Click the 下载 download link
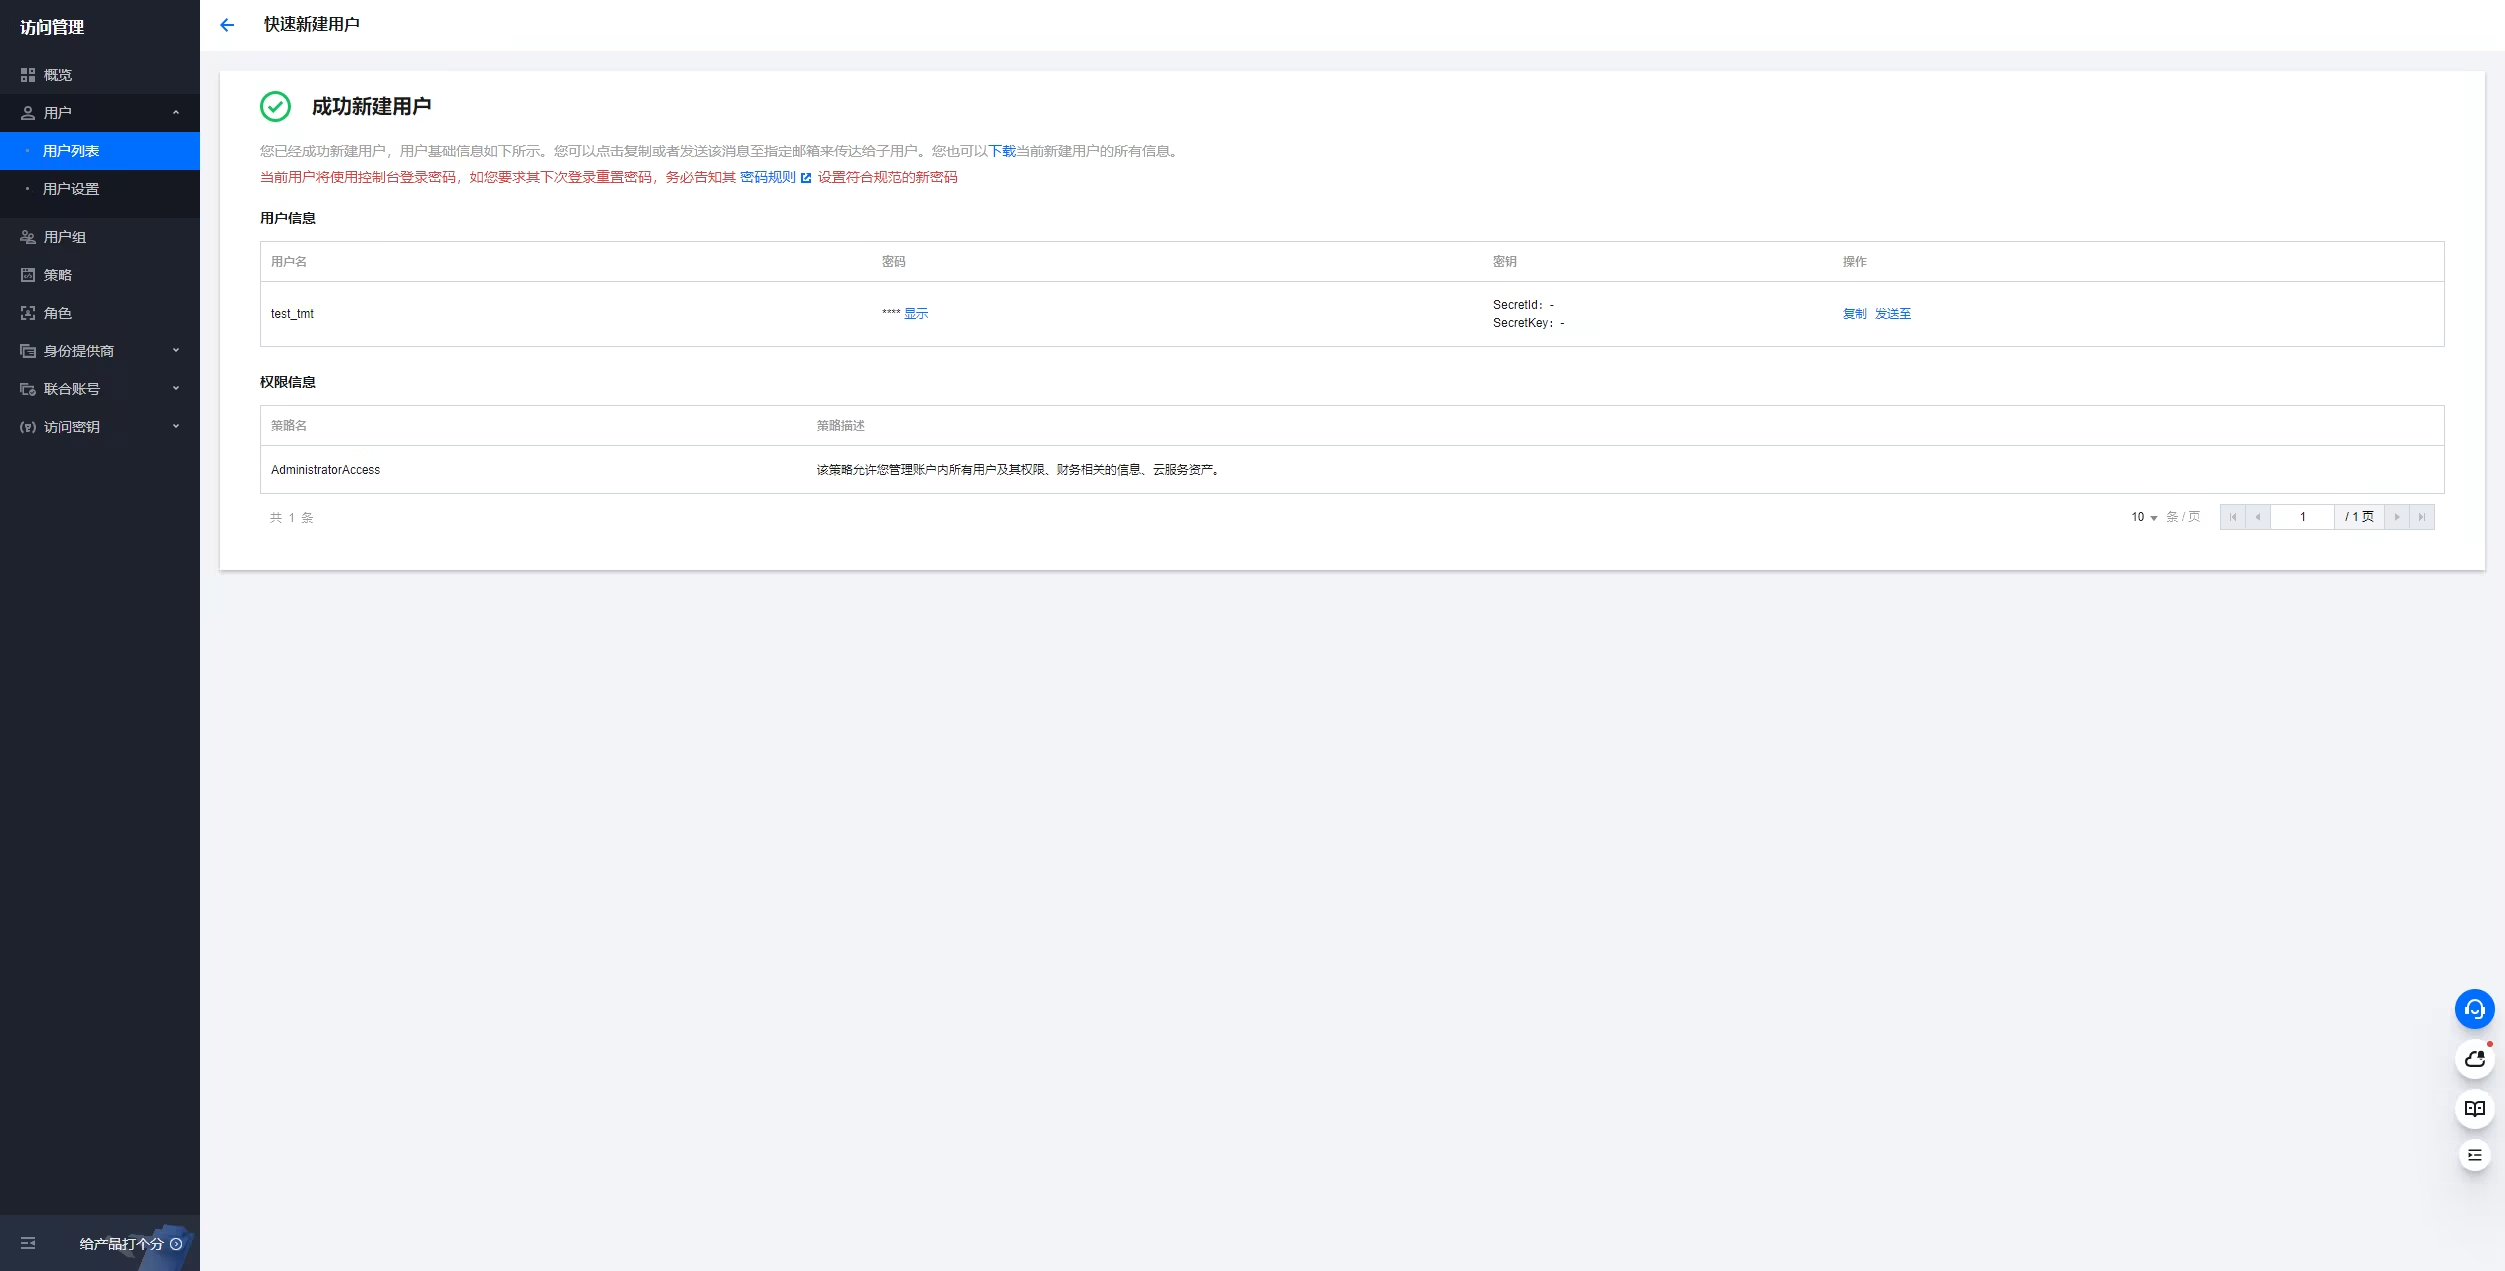 click(x=1002, y=151)
